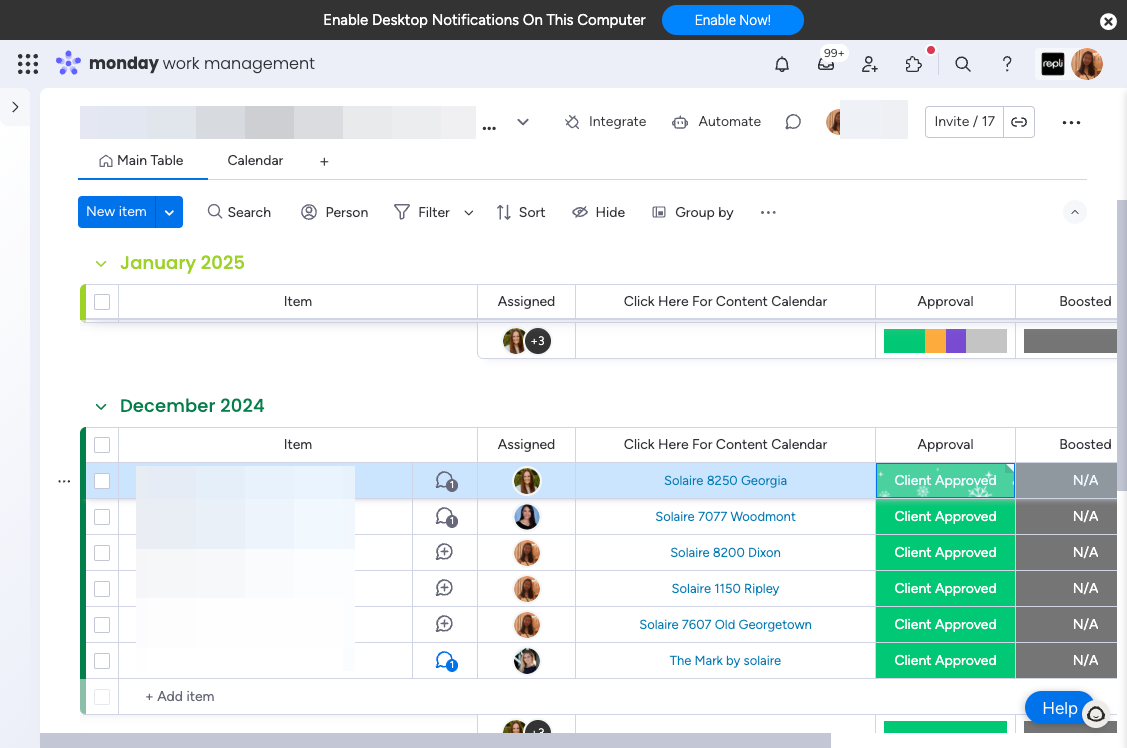Image resolution: width=1127 pixels, height=748 pixels.
Task: Collapse the December 2024 group
Action: tap(101, 407)
